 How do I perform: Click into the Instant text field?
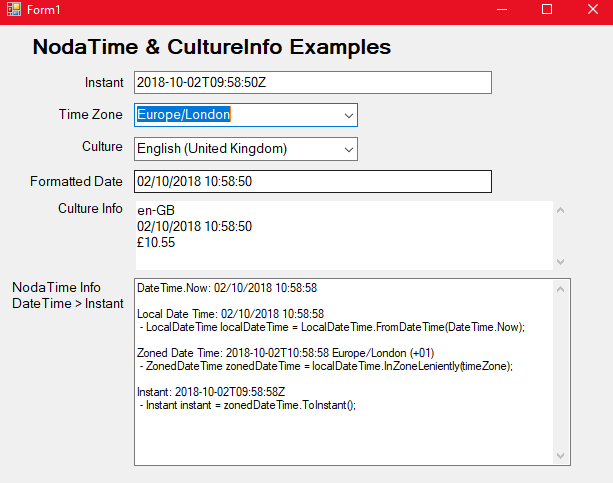coord(313,83)
